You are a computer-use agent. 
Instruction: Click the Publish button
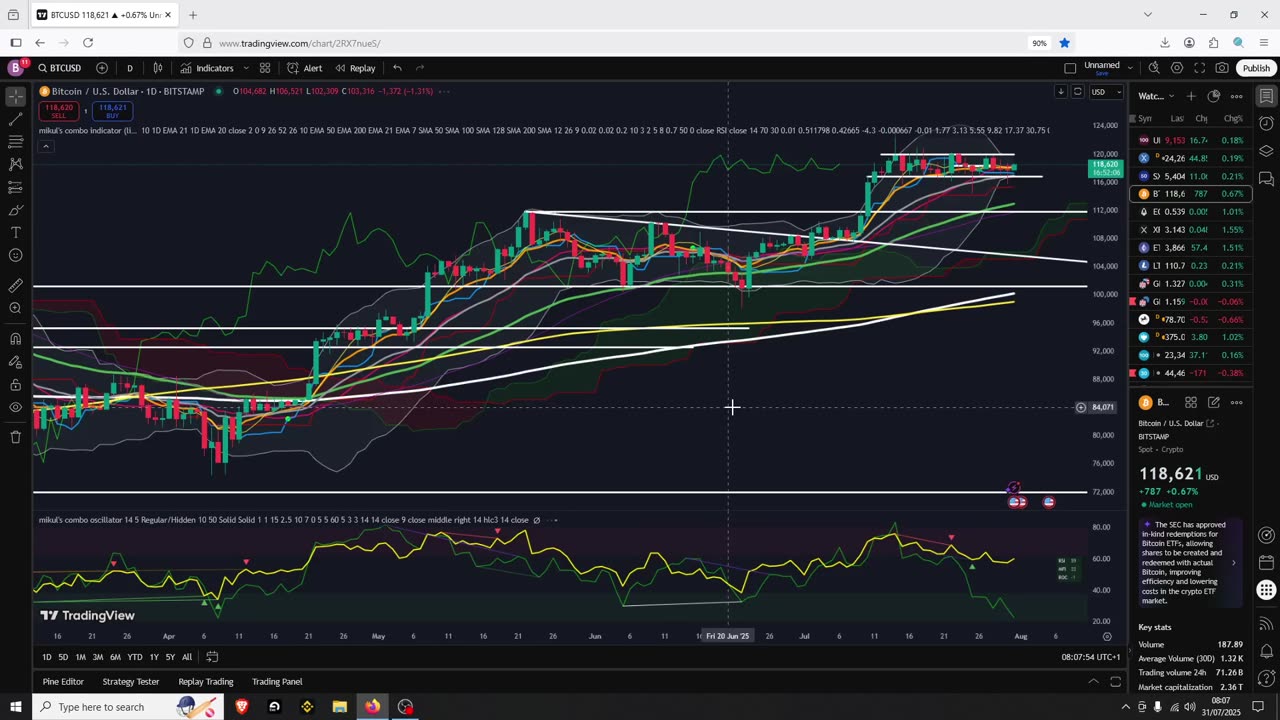tap(1256, 68)
